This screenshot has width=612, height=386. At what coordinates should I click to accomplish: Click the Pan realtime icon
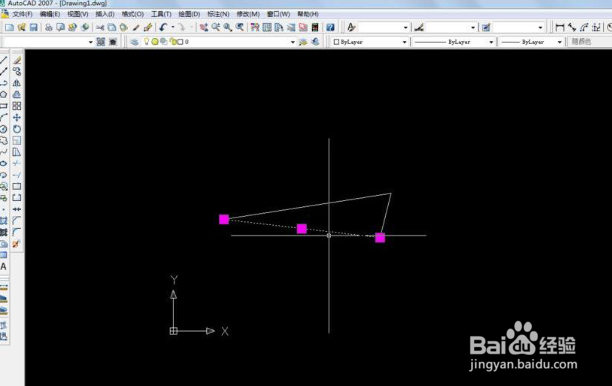pyautogui.click(x=204, y=27)
